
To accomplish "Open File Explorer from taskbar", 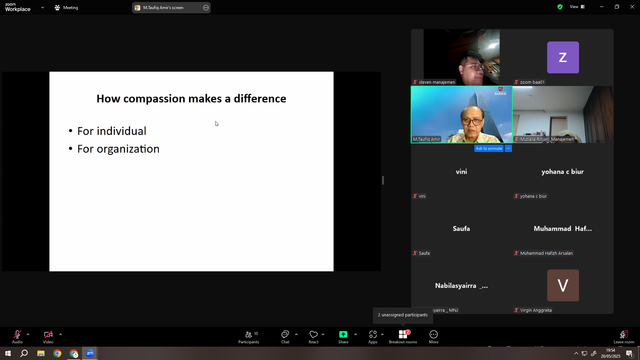I will coord(41,353).
